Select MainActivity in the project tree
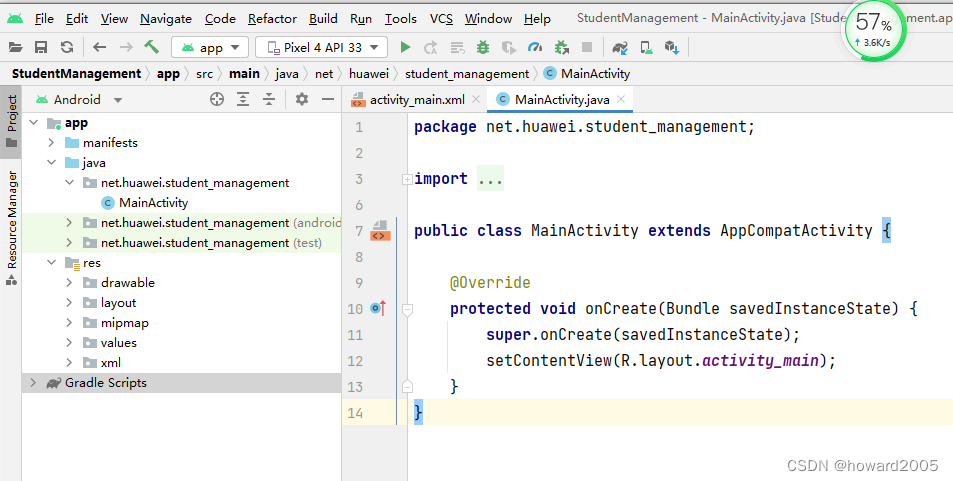This screenshot has height=481, width=953. tap(153, 202)
